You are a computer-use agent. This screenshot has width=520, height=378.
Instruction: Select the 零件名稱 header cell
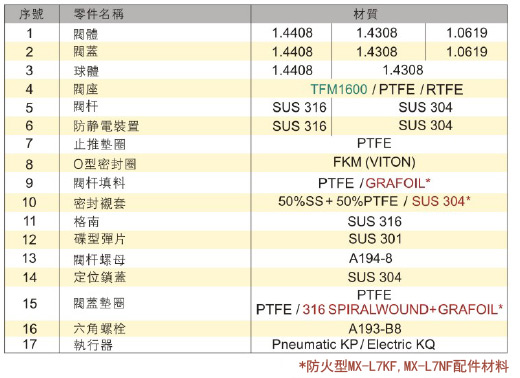[155, 14]
